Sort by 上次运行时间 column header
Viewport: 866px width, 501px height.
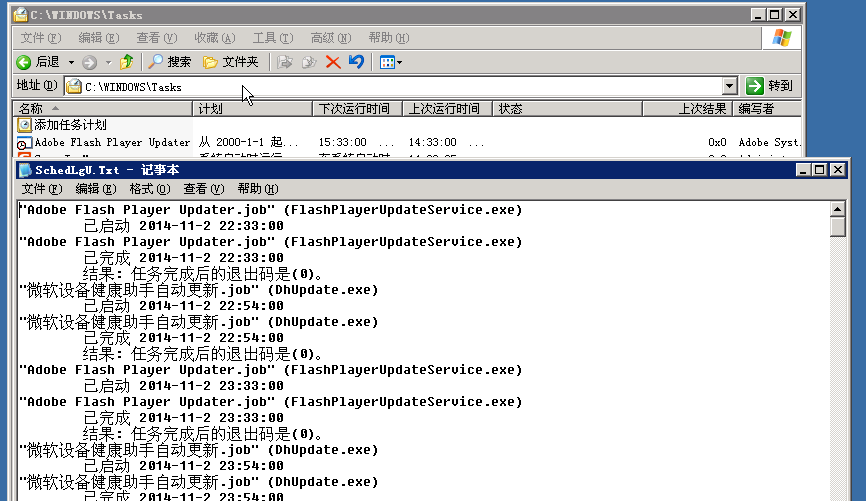coord(447,109)
